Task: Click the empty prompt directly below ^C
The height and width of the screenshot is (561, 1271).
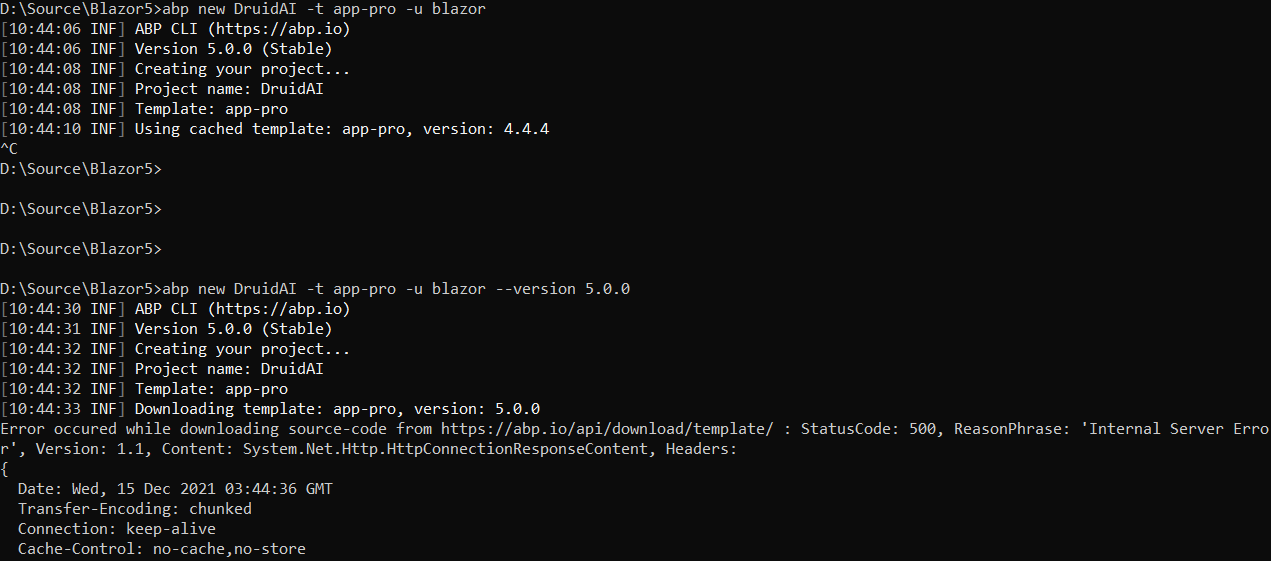Action: pos(80,169)
